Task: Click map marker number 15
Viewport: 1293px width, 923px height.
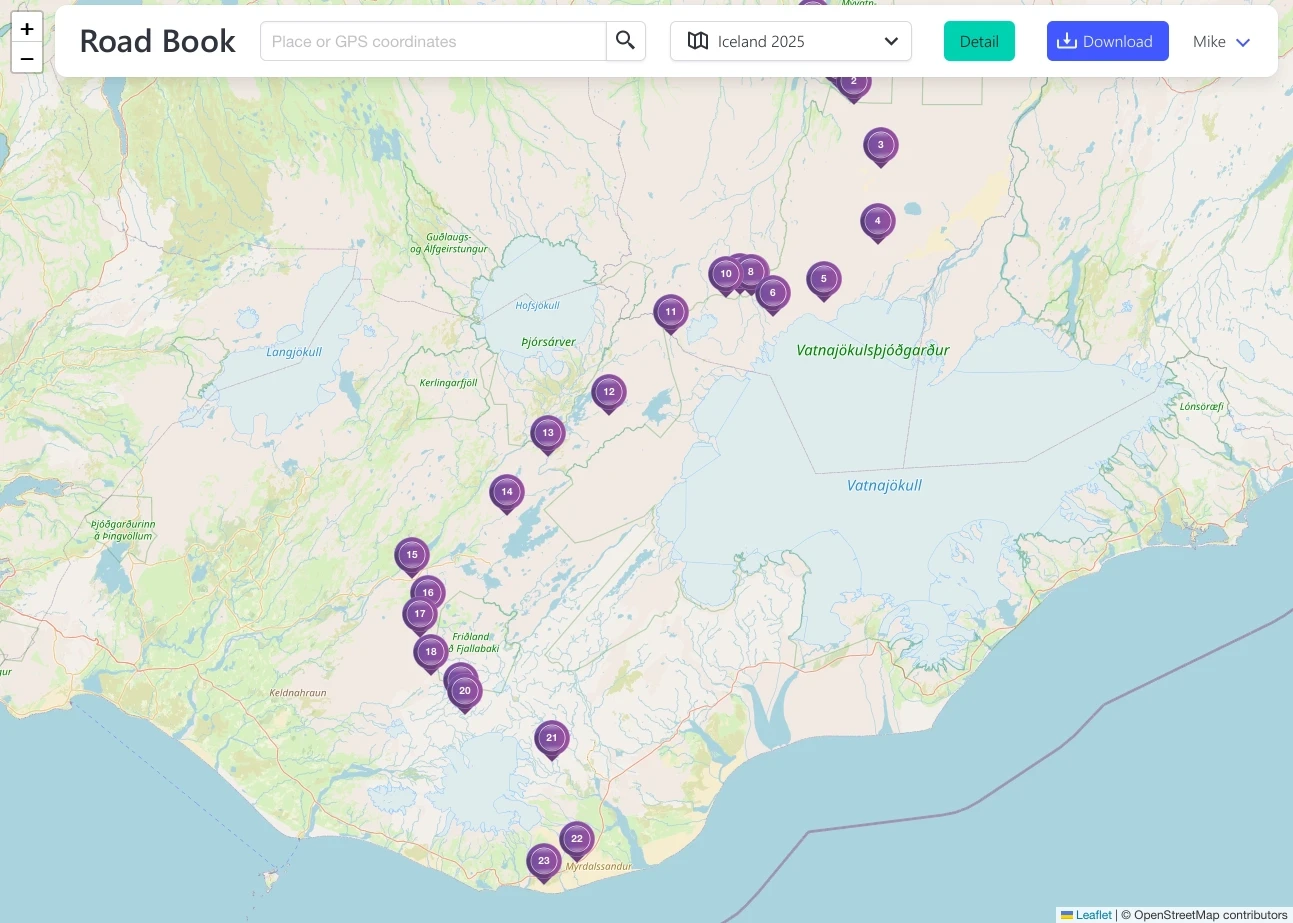Action: point(411,554)
